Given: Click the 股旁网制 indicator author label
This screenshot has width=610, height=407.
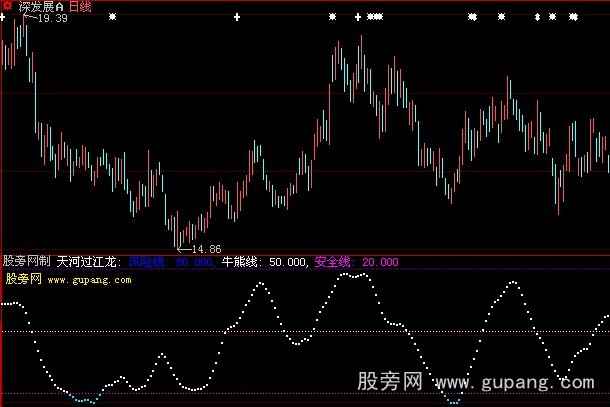Looking at the screenshot, I should 26,262.
